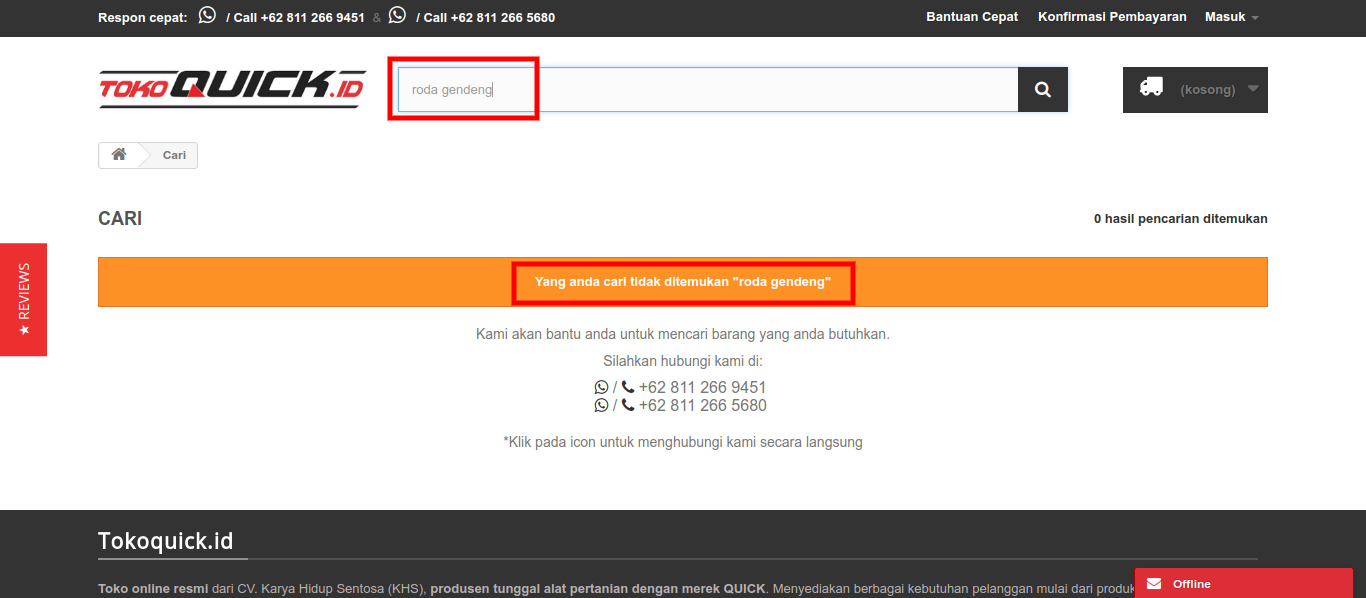
Task: Click the envelope icon in Offline chat bar
Action: tap(1154, 584)
